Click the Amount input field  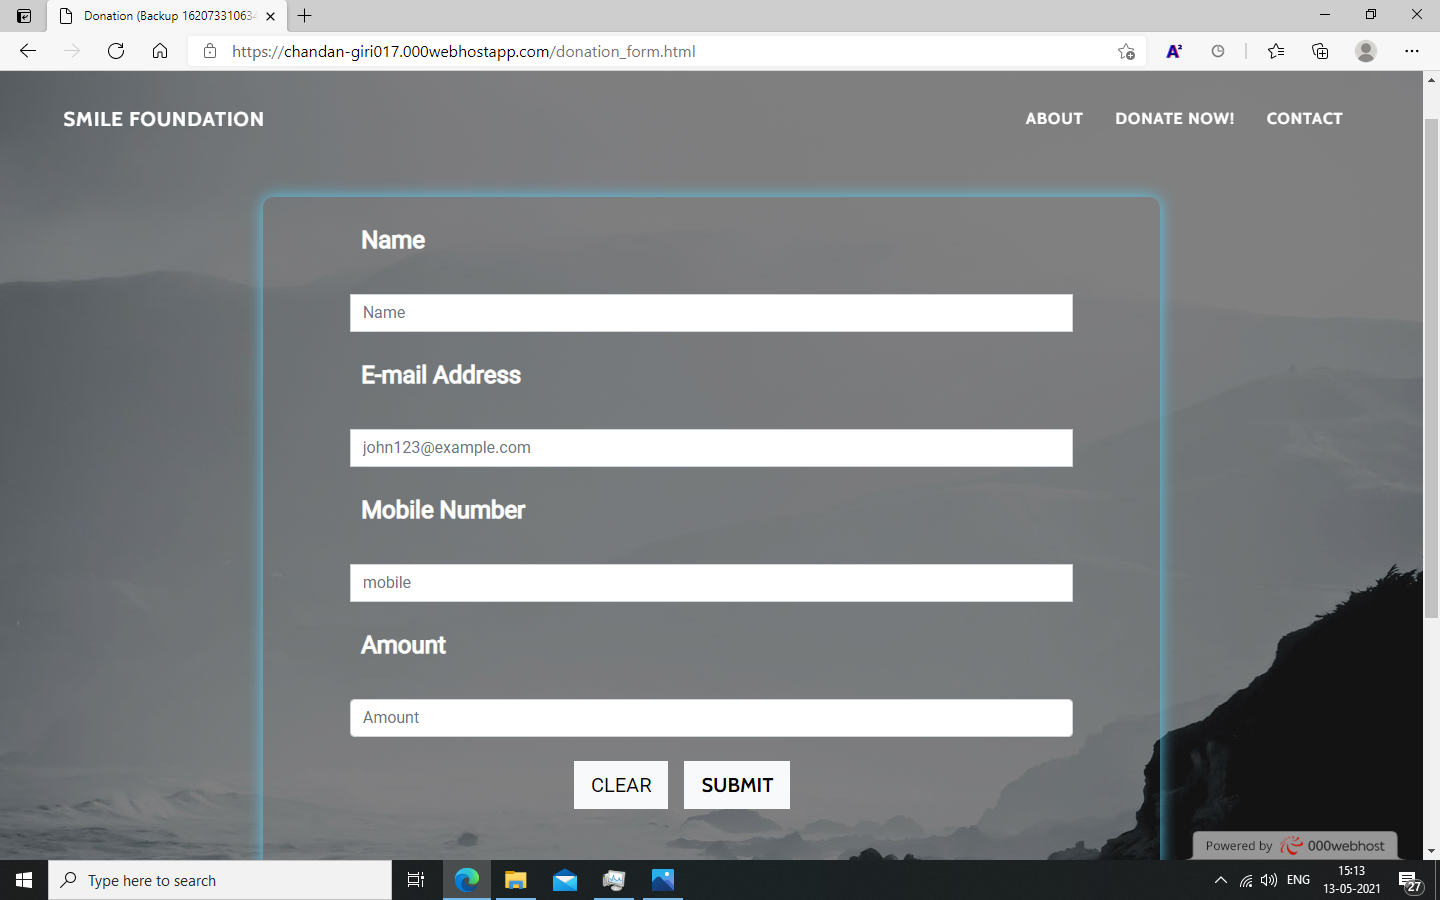[x=711, y=718]
